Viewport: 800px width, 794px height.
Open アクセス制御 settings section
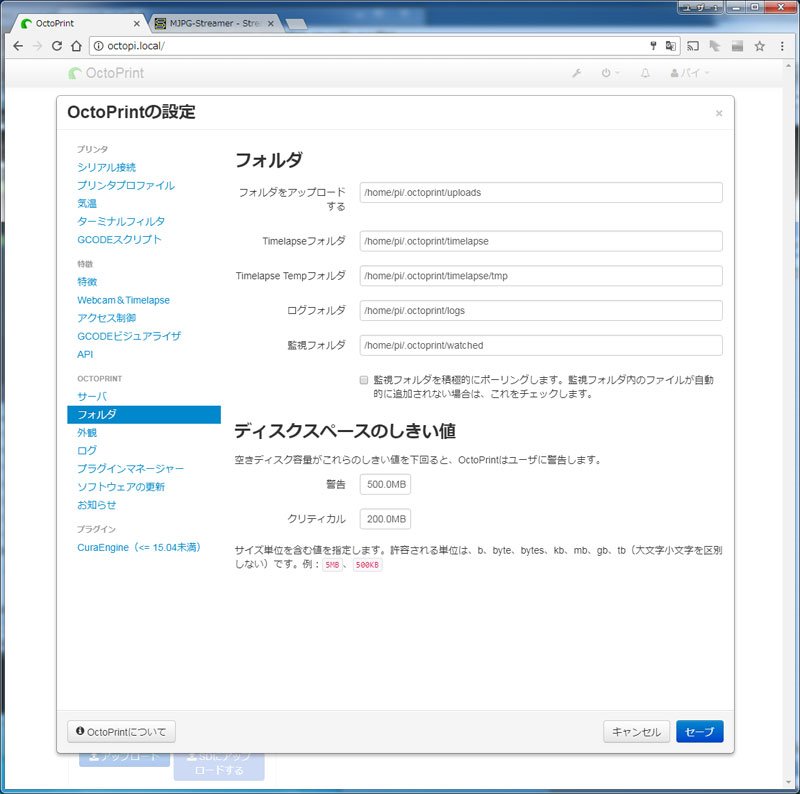click(106, 318)
